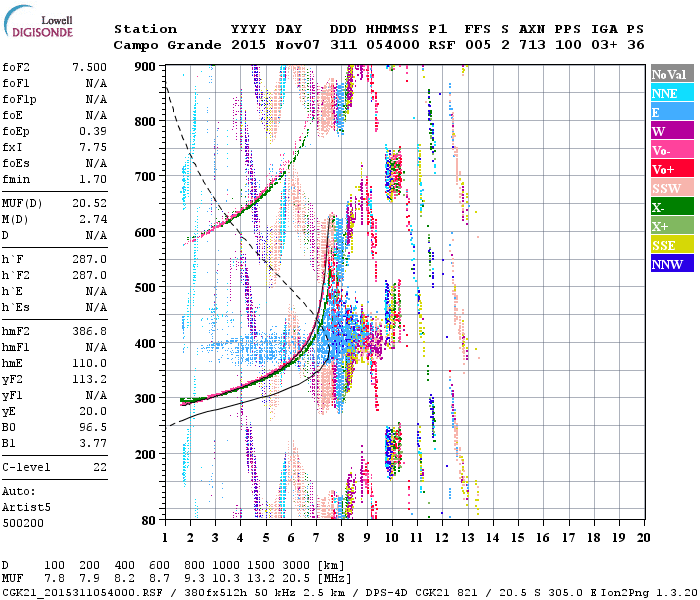This screenshot has width=700, height=600.
Task: Click the 5 MHz frequency axis label
Action: click(x=266, y=538)
